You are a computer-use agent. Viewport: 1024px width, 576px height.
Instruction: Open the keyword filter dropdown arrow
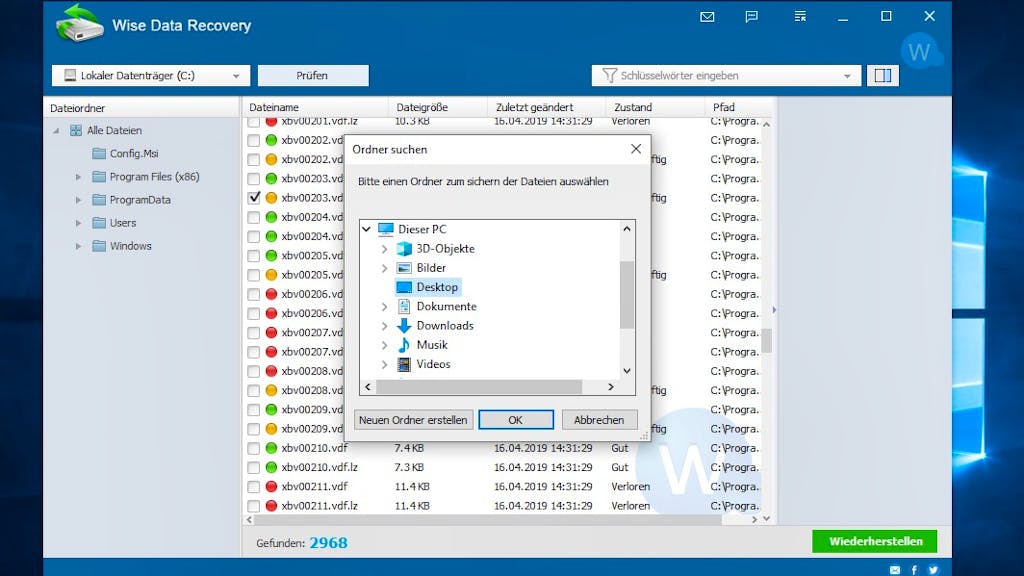pyautogui.click(x=847, y=76)
